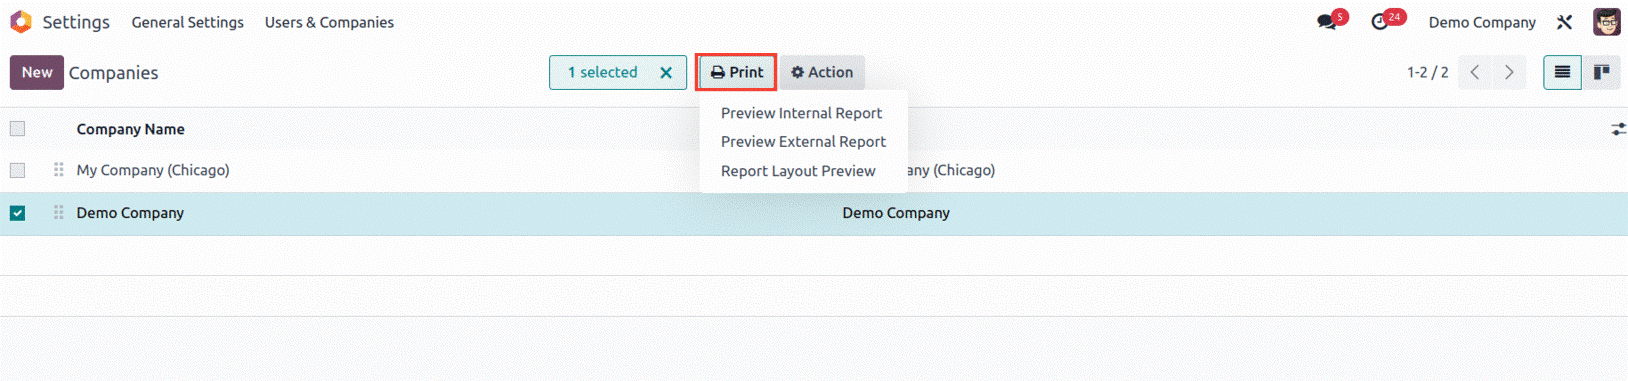This screenshot has height=381, width=1628.
Task: Choose Preview Internal Report
Action: [x=801, y=113]
